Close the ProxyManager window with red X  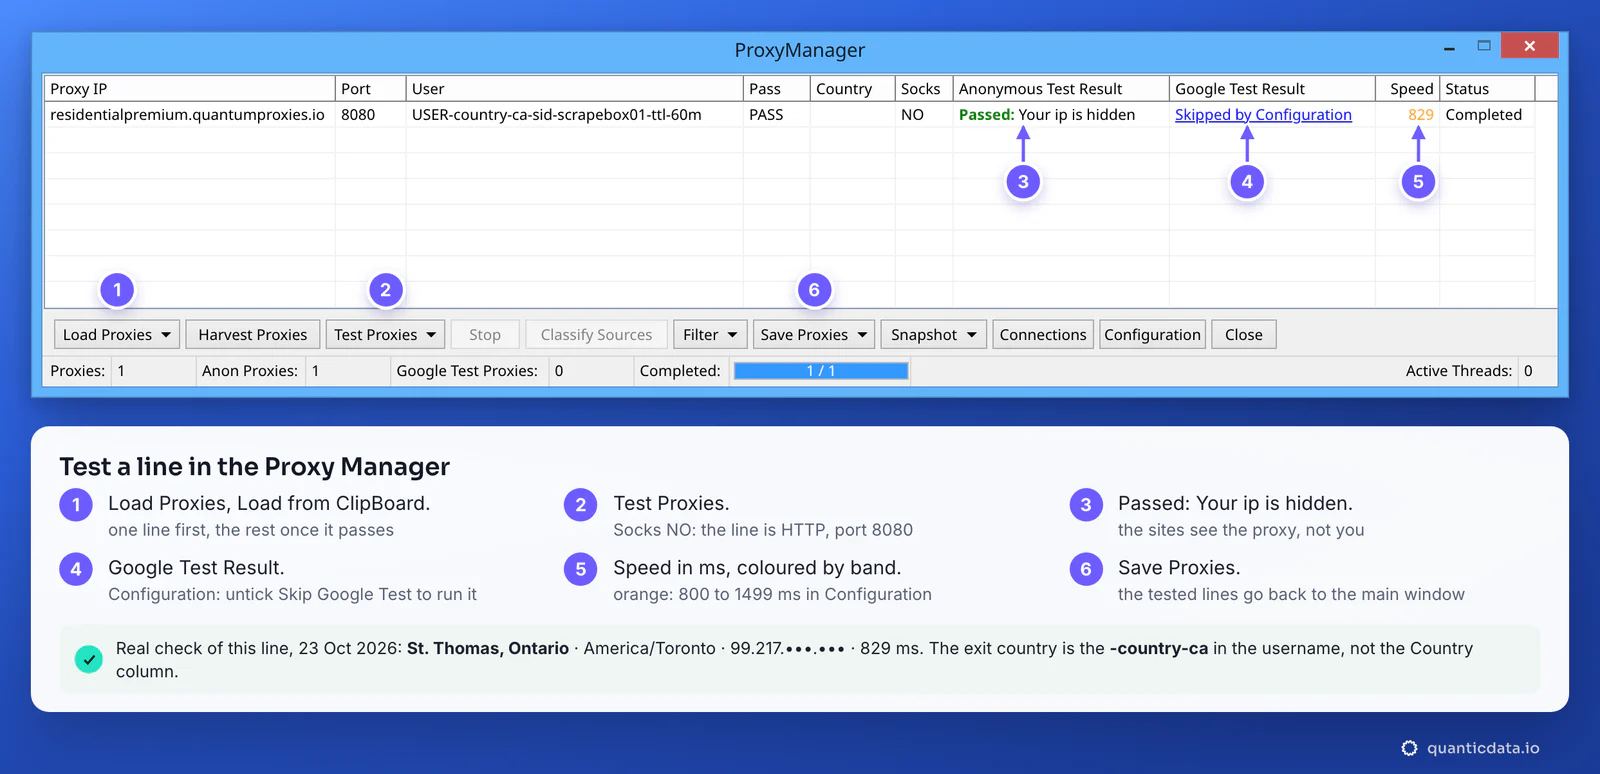click(x=1529, y=46)
